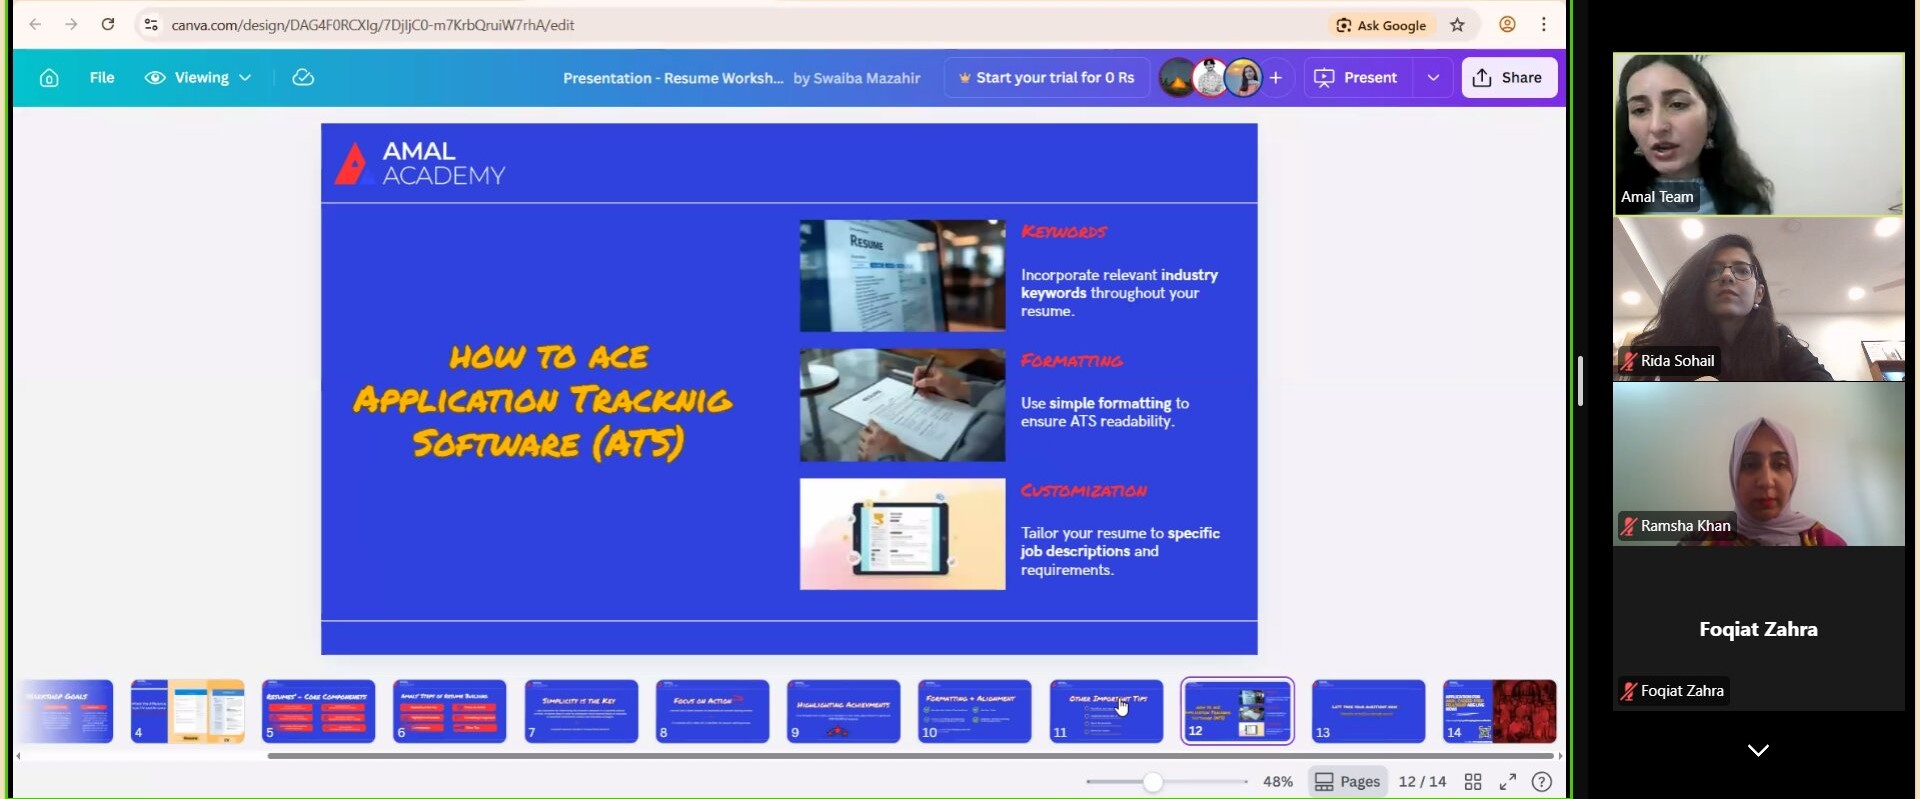Open browser profile icon
1920x799 pixels.
point(1507,25)
